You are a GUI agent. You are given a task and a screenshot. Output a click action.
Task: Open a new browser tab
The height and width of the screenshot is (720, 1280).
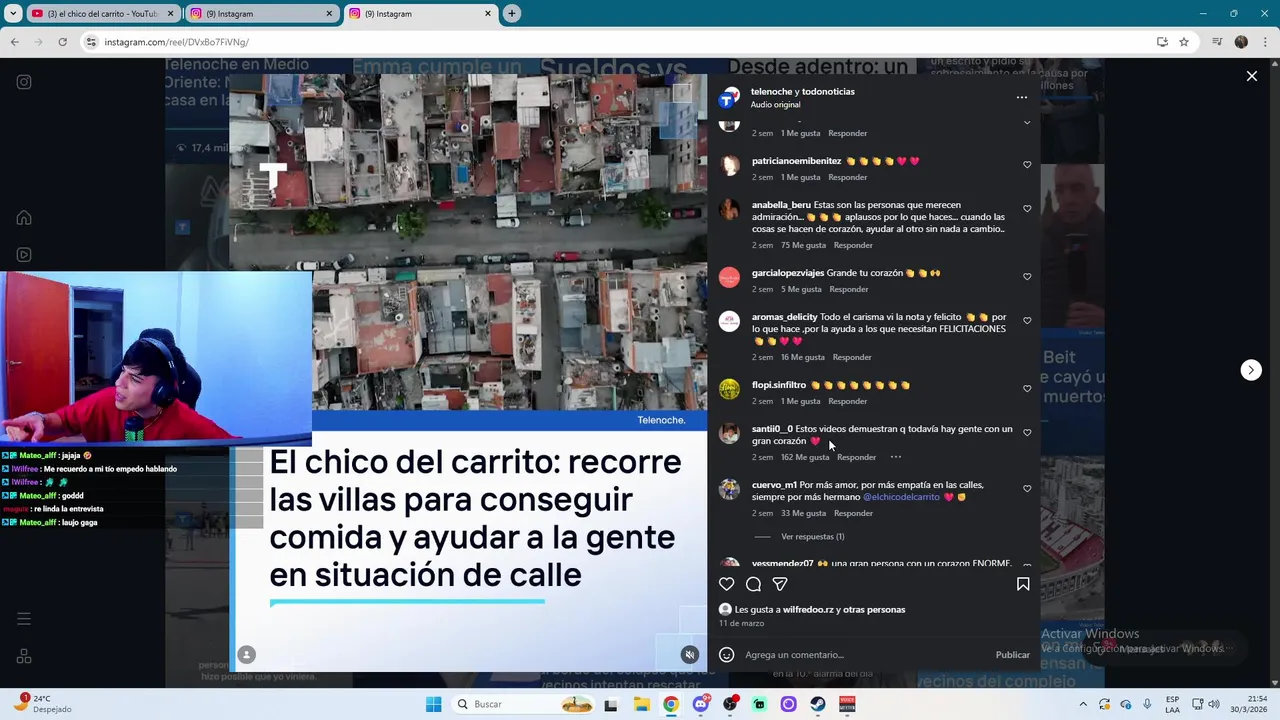click(511, 13)
